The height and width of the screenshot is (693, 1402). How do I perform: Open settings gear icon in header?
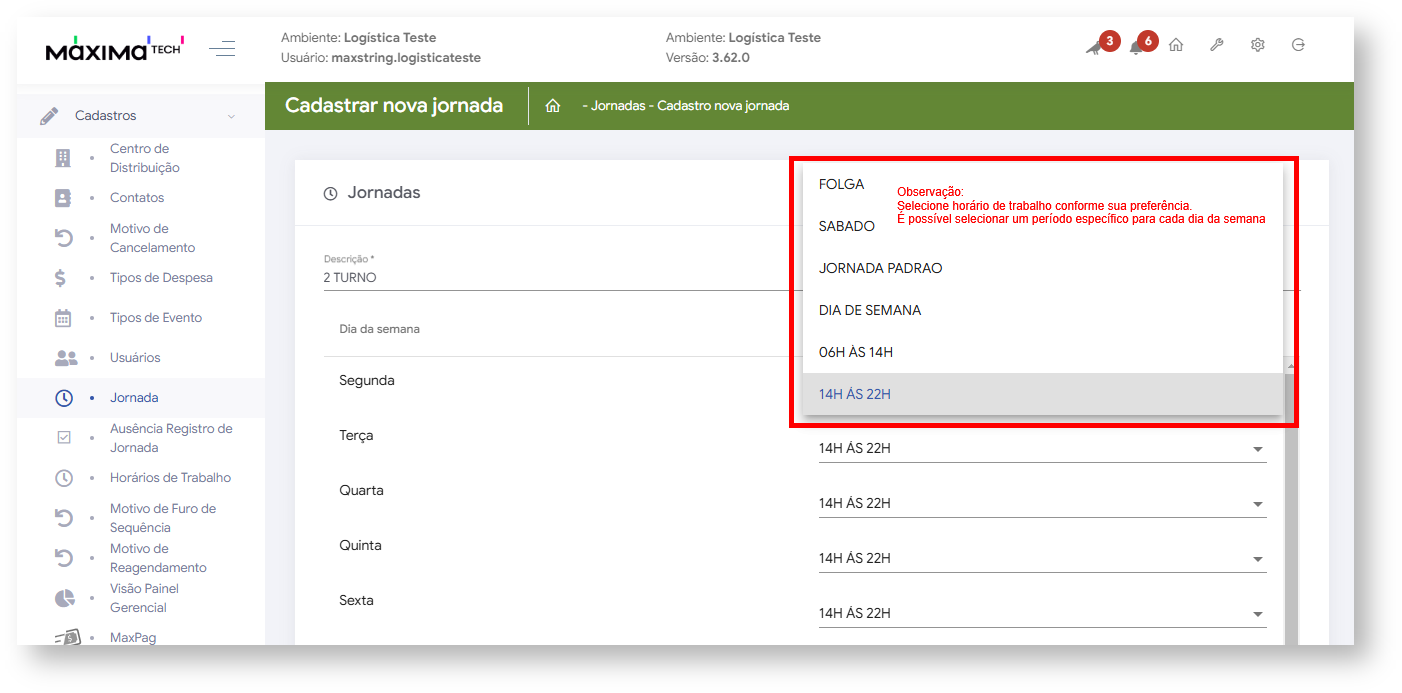tap(1258, 45)
